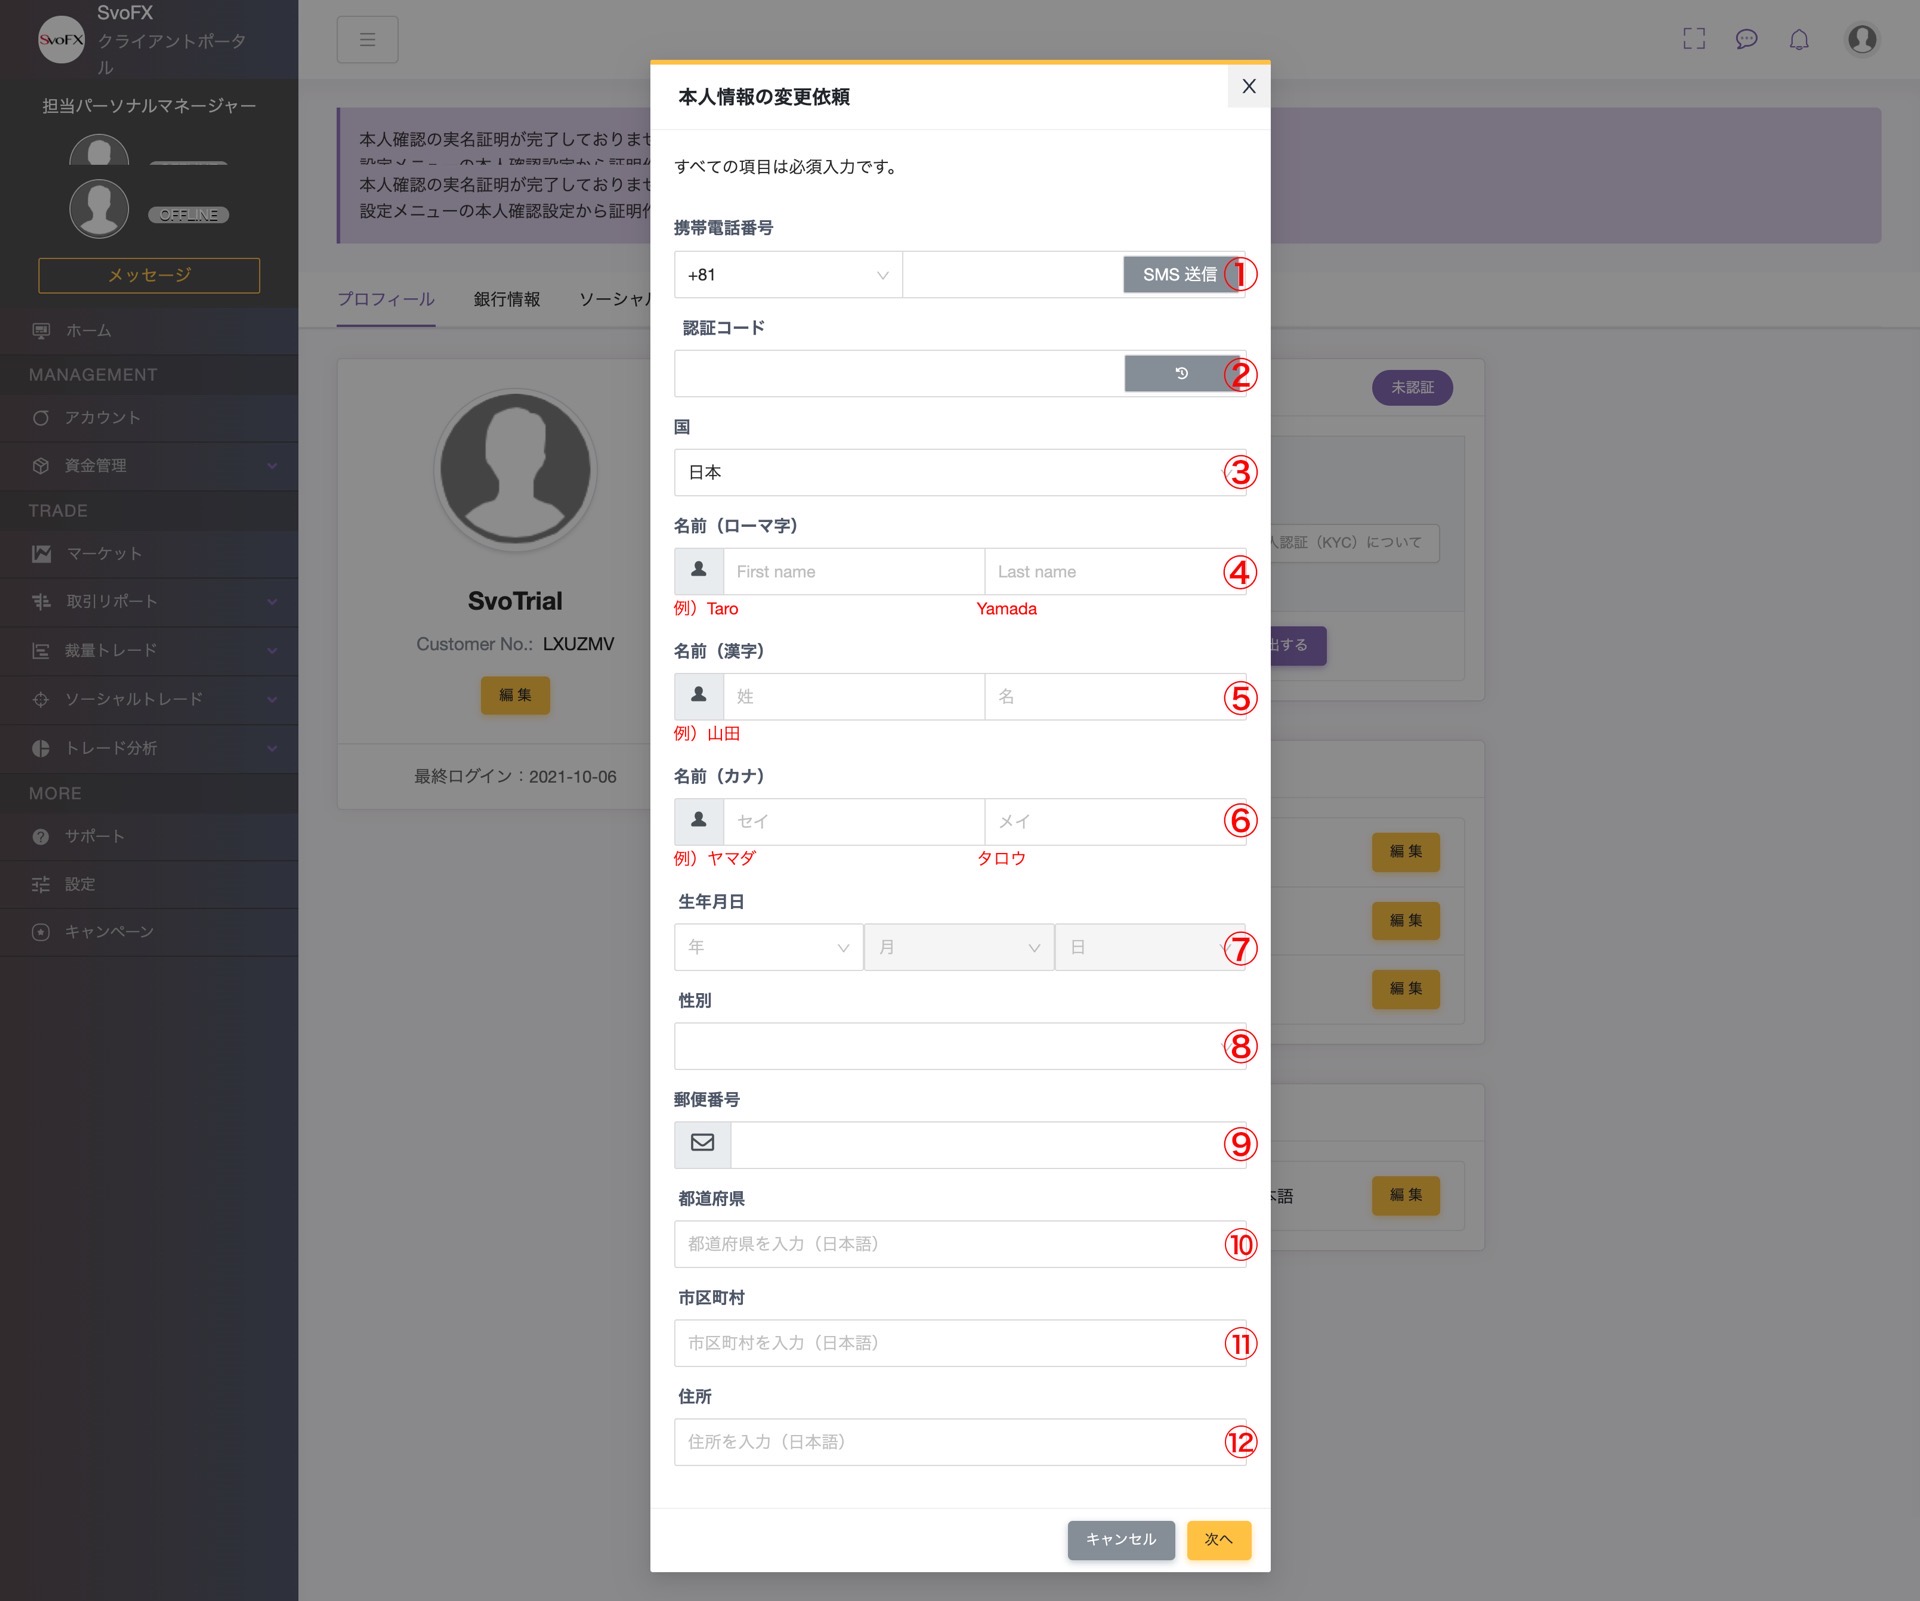Click the 住所 input field
Screen dimensions: 1920x1601
pyautogui.click(x=960, y=1442)
